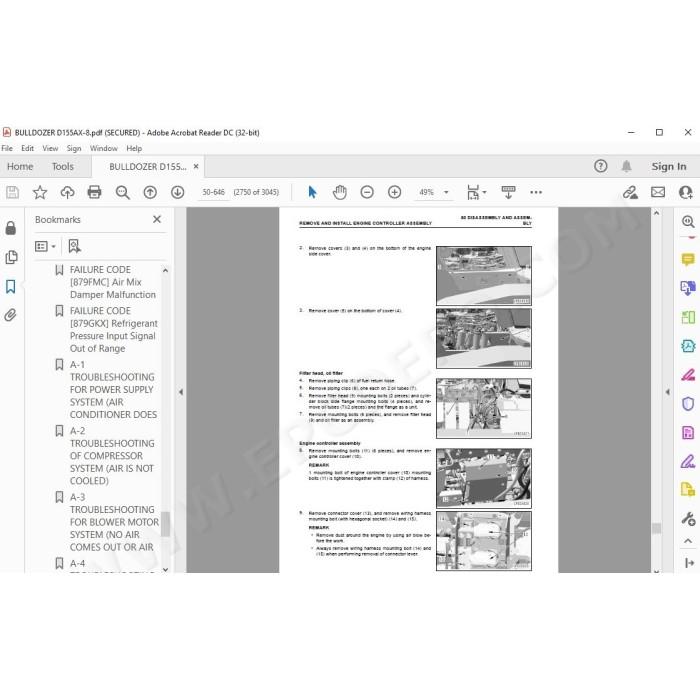700x700 pixels.
Task: Open more tools ellipsis icon
Action: coord(536,192)
